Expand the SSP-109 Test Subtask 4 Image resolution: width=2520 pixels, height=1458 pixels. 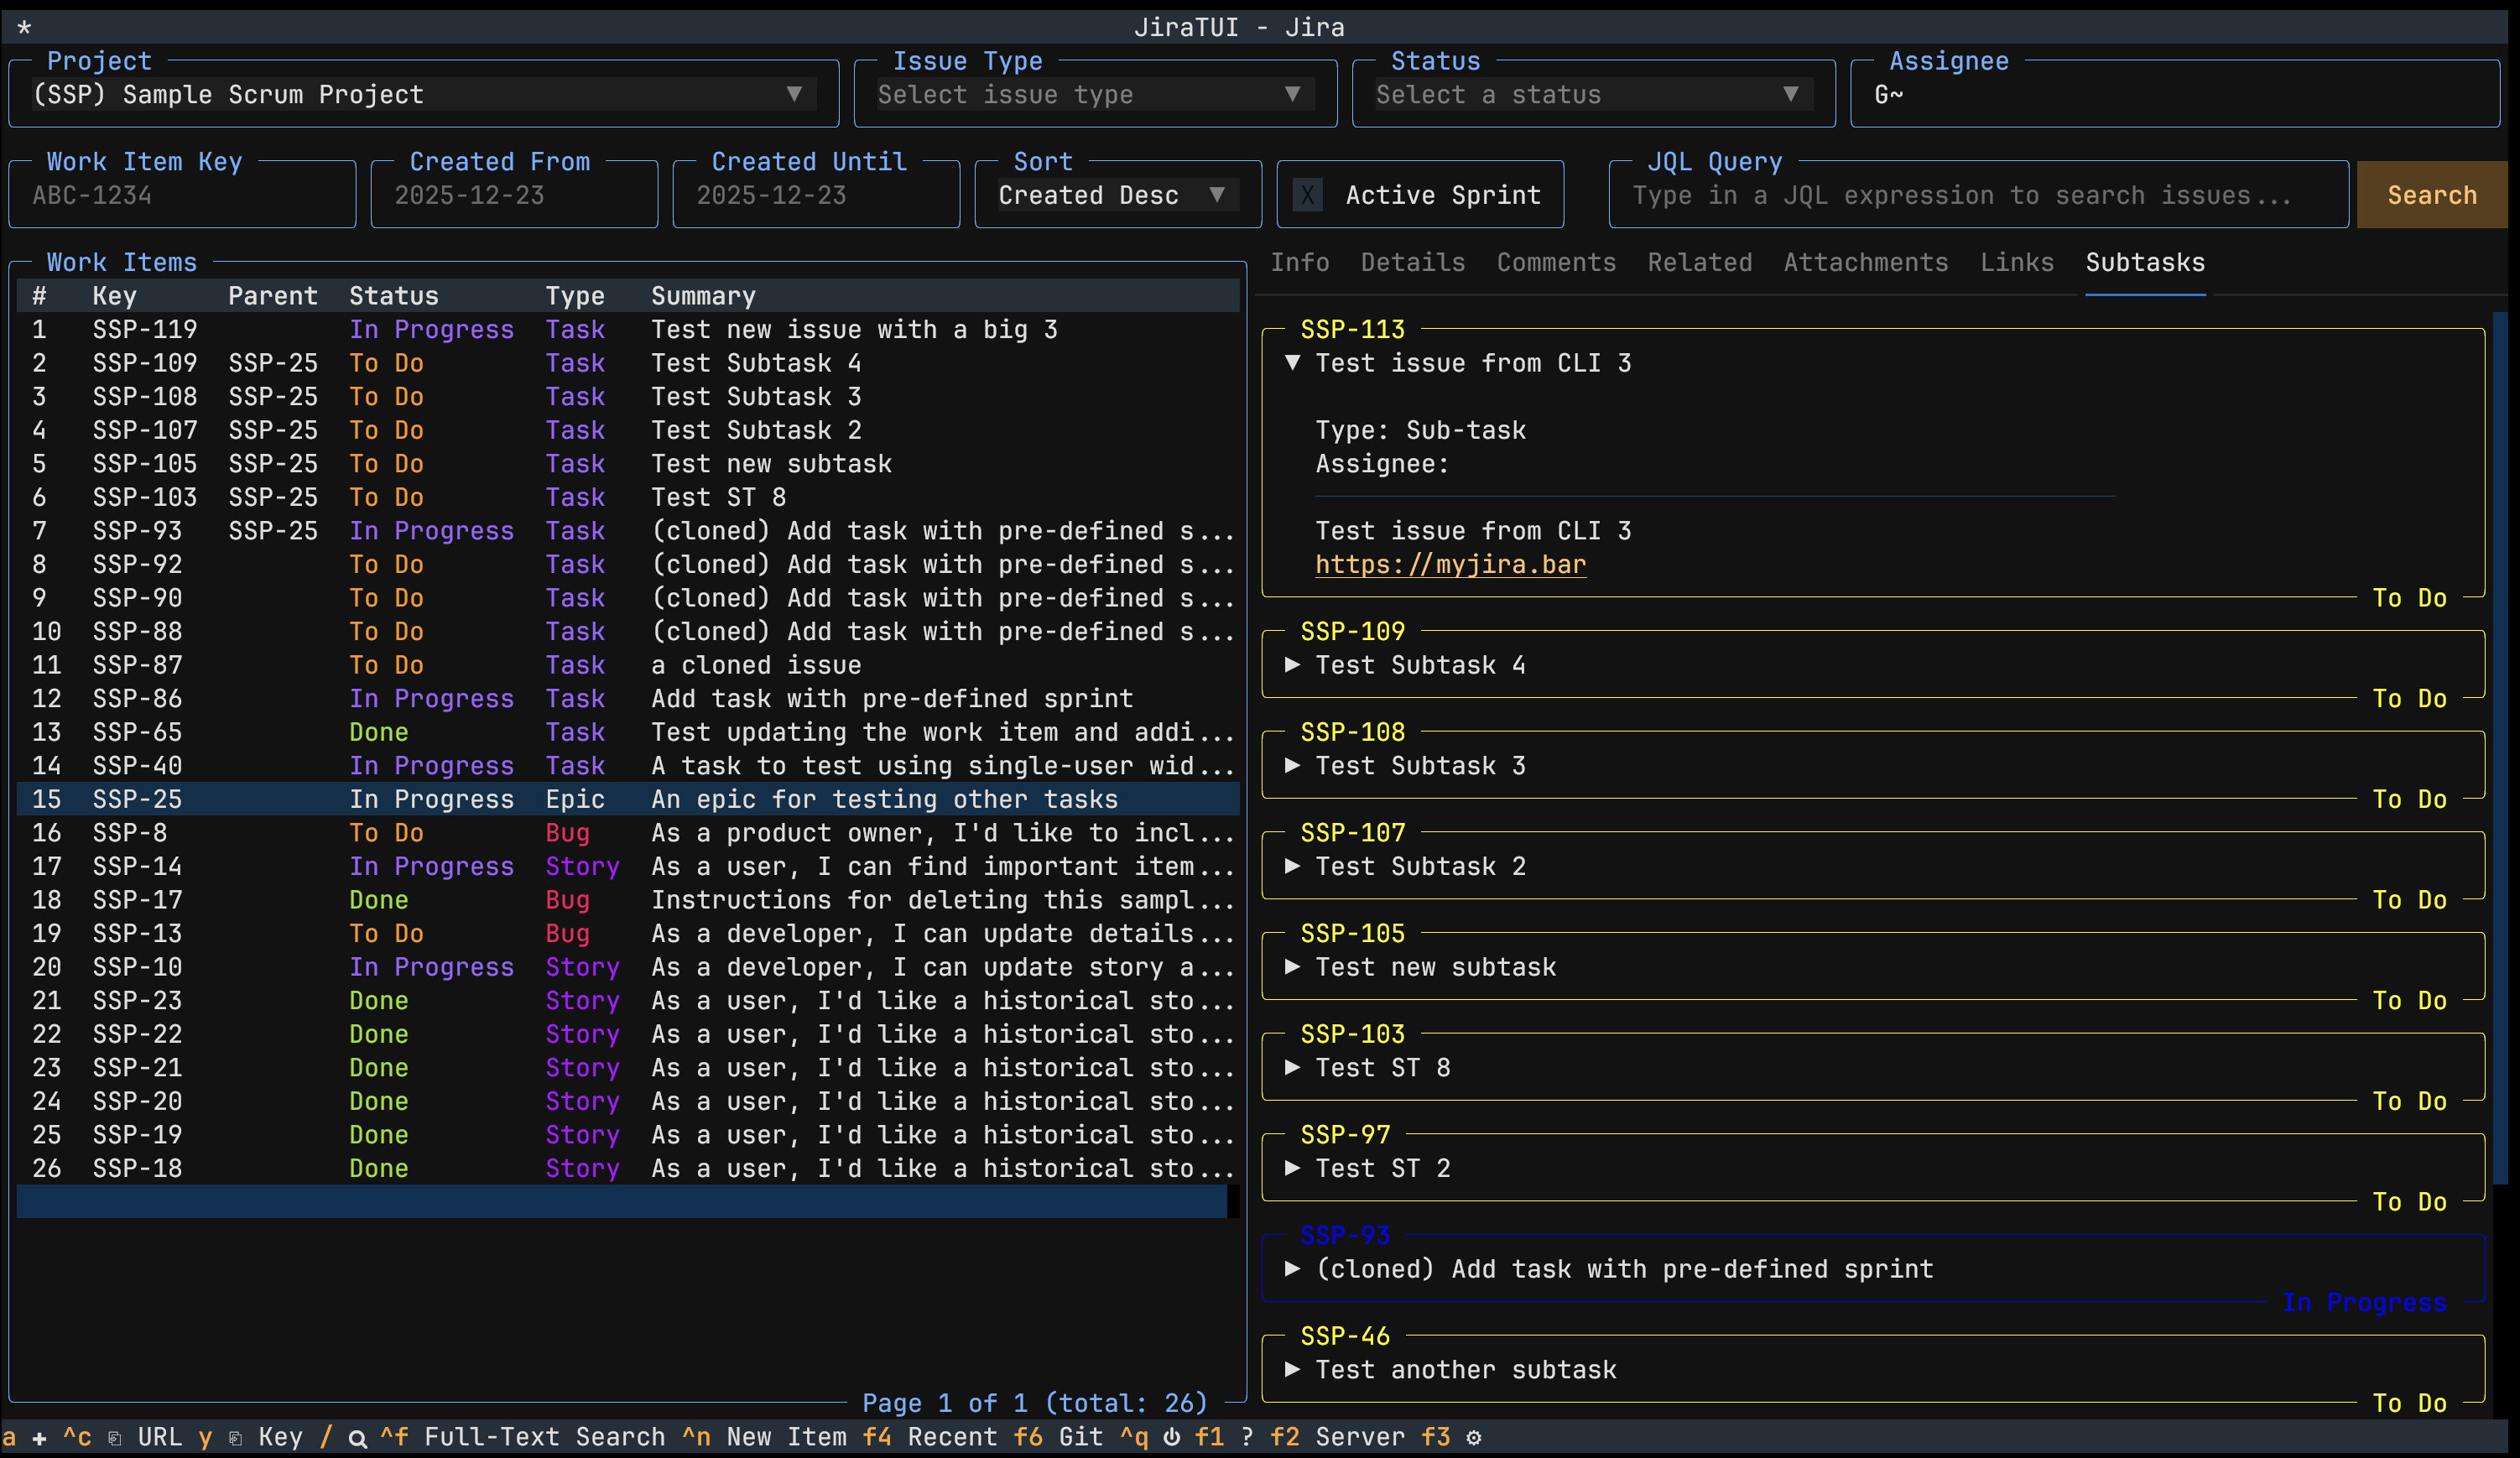pyautogui.click(x=1293, y=665)
